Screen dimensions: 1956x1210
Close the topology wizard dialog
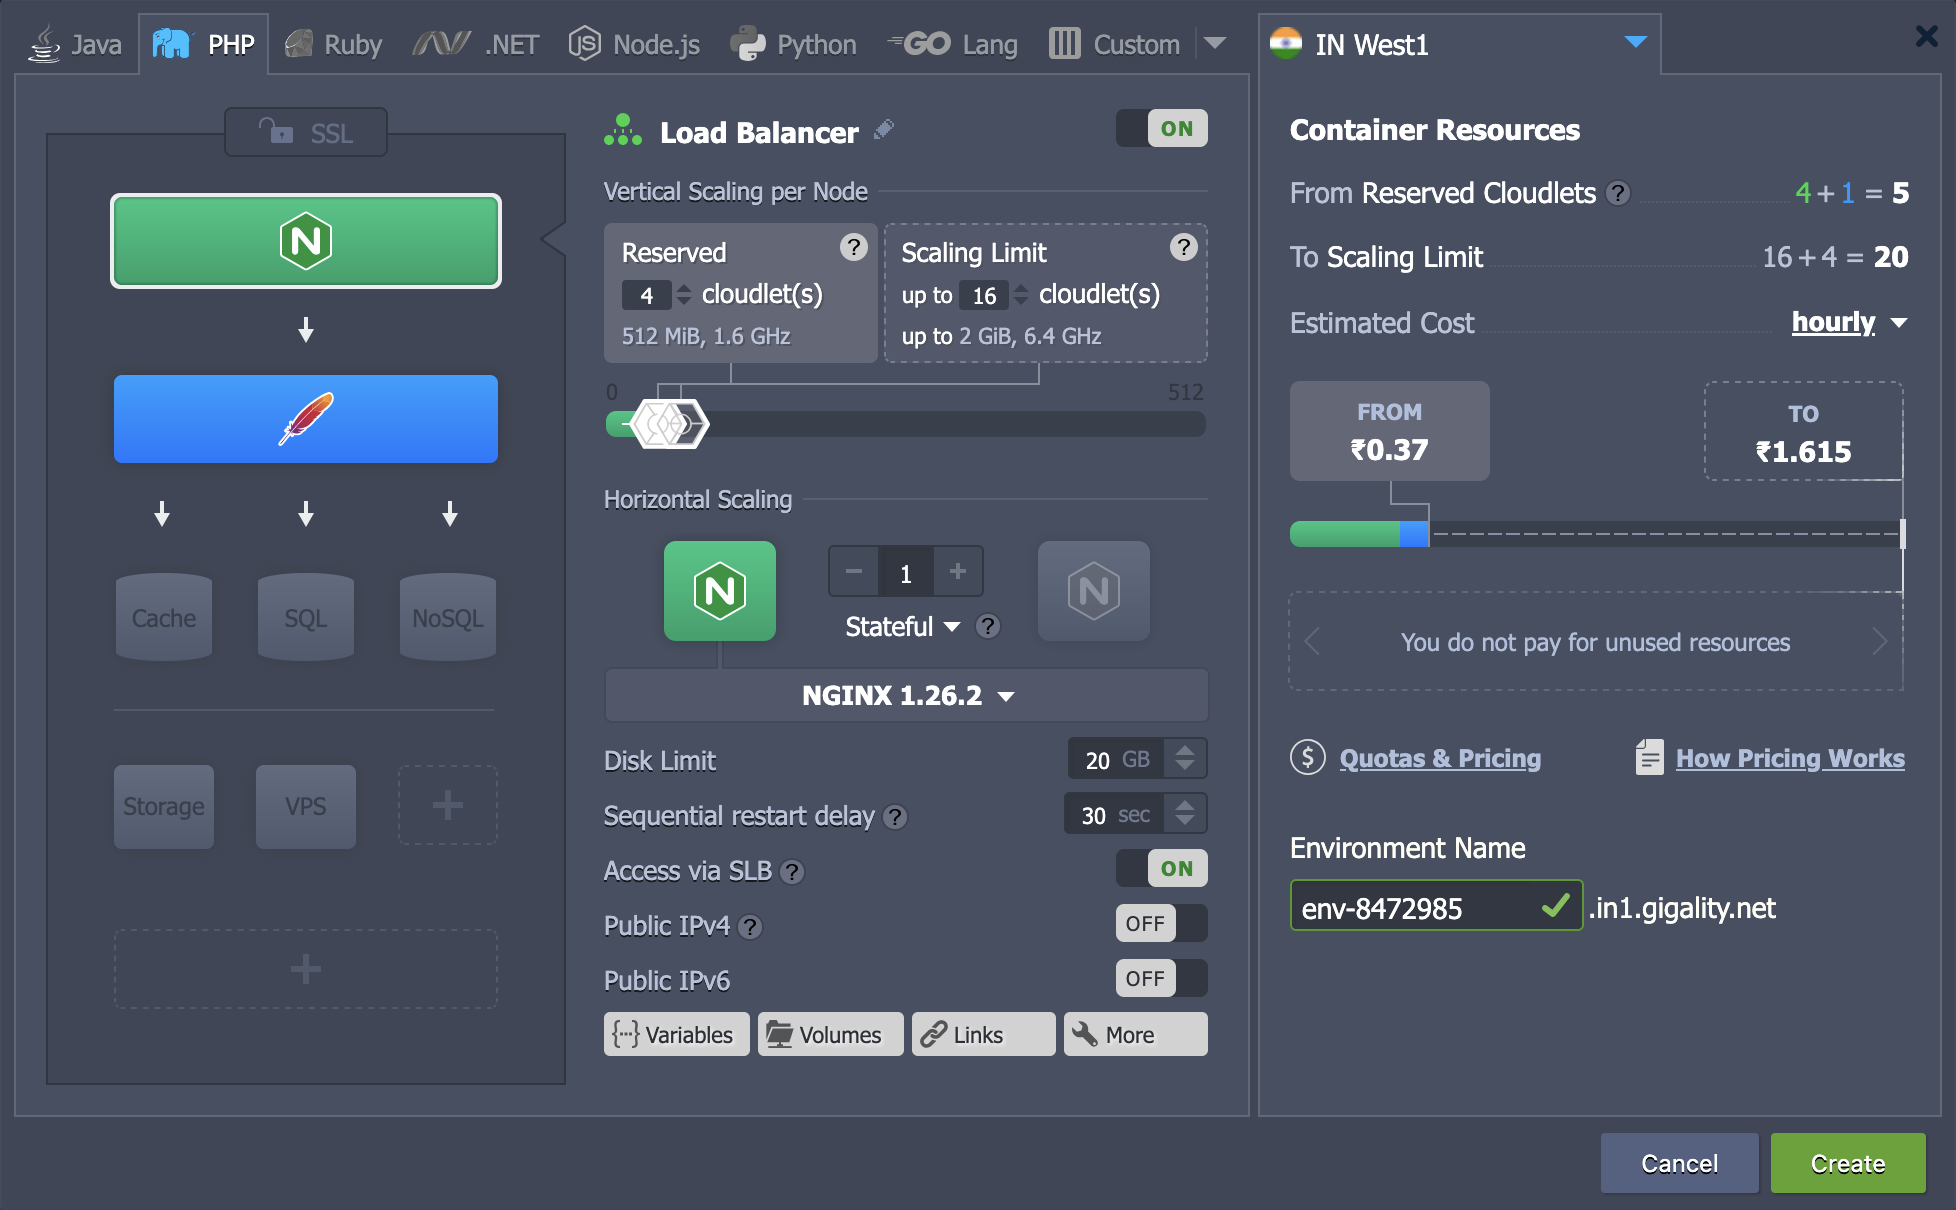pyautogui.click(x=1925, y=37)
